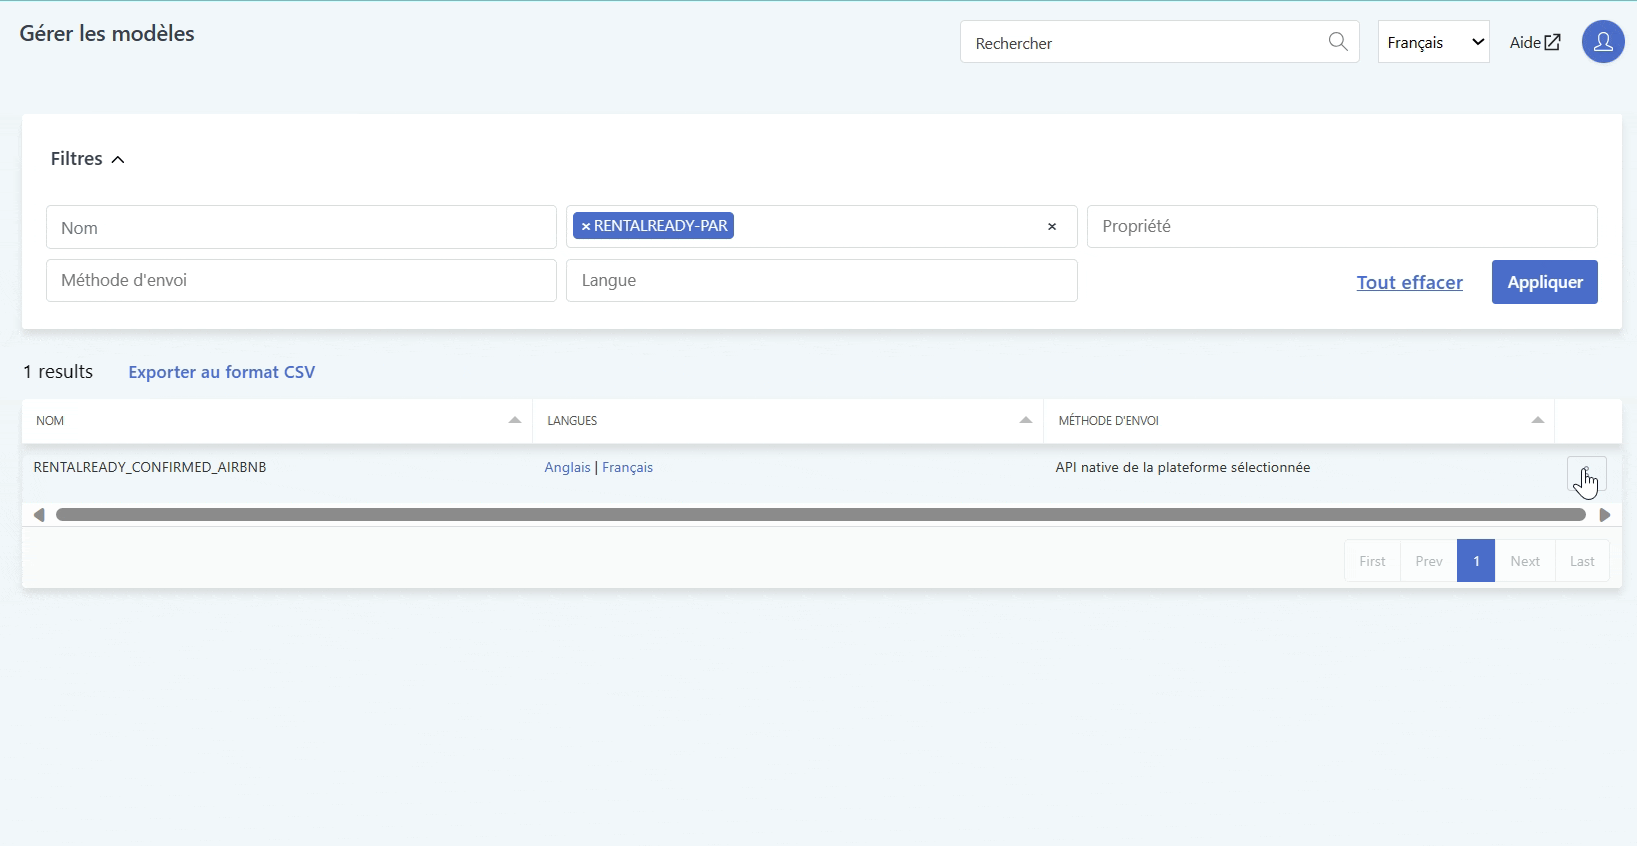Open the Aide external help link
Image resolution: width=1637 pixels, height=846 pixels.
coord(1535,42)
